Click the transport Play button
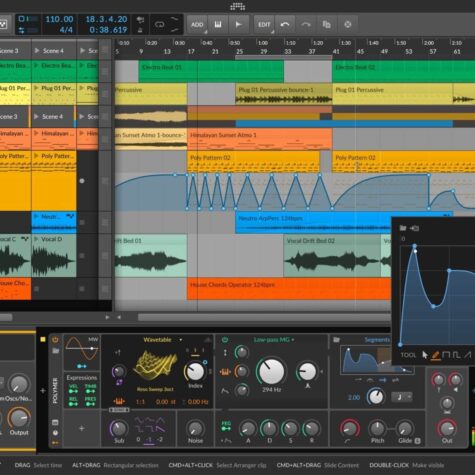This screenshot has height=475, width=475. pos(238,24)
